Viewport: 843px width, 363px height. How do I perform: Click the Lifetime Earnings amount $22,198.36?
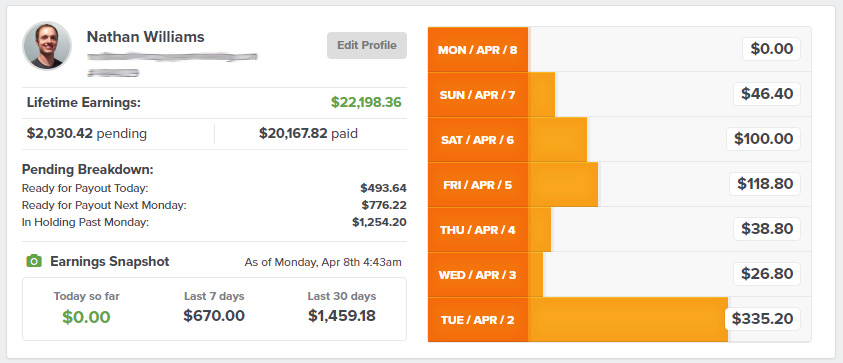click(366, 102)
